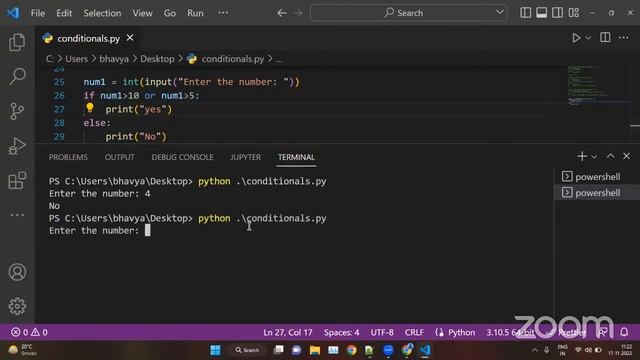Open the Explorer view in activity bar

[17, 42]
